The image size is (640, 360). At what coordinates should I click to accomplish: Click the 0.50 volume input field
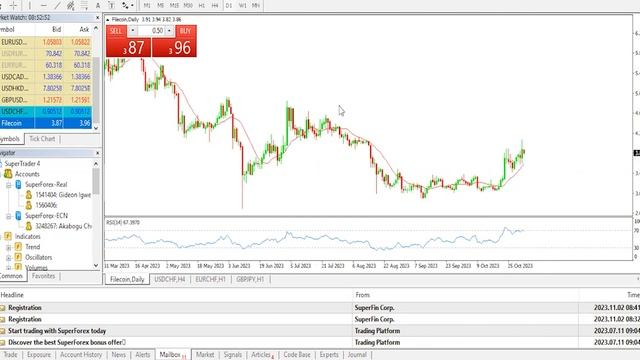click(x=151, y=31)
